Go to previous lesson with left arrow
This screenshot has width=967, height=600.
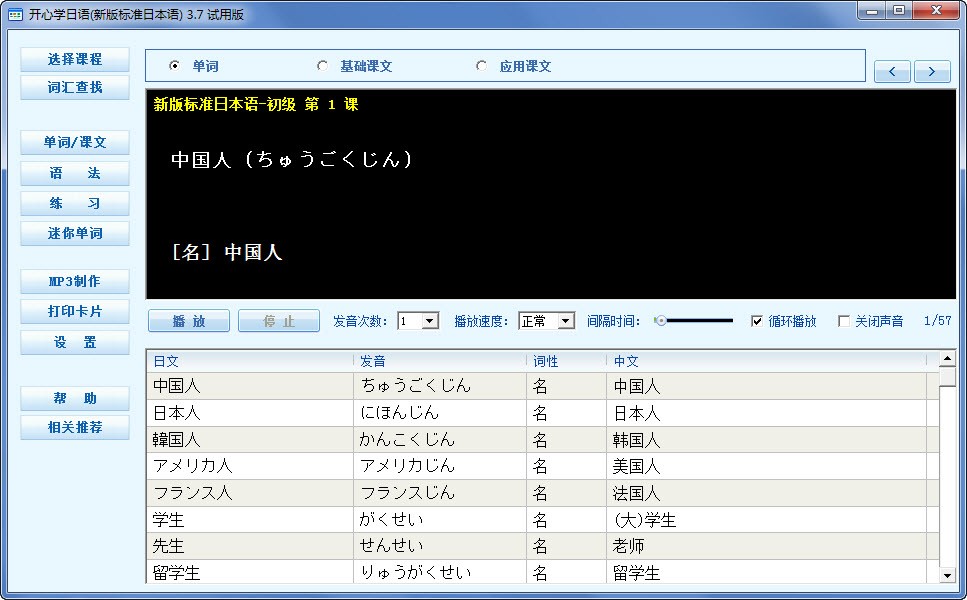tap(892, 72)
